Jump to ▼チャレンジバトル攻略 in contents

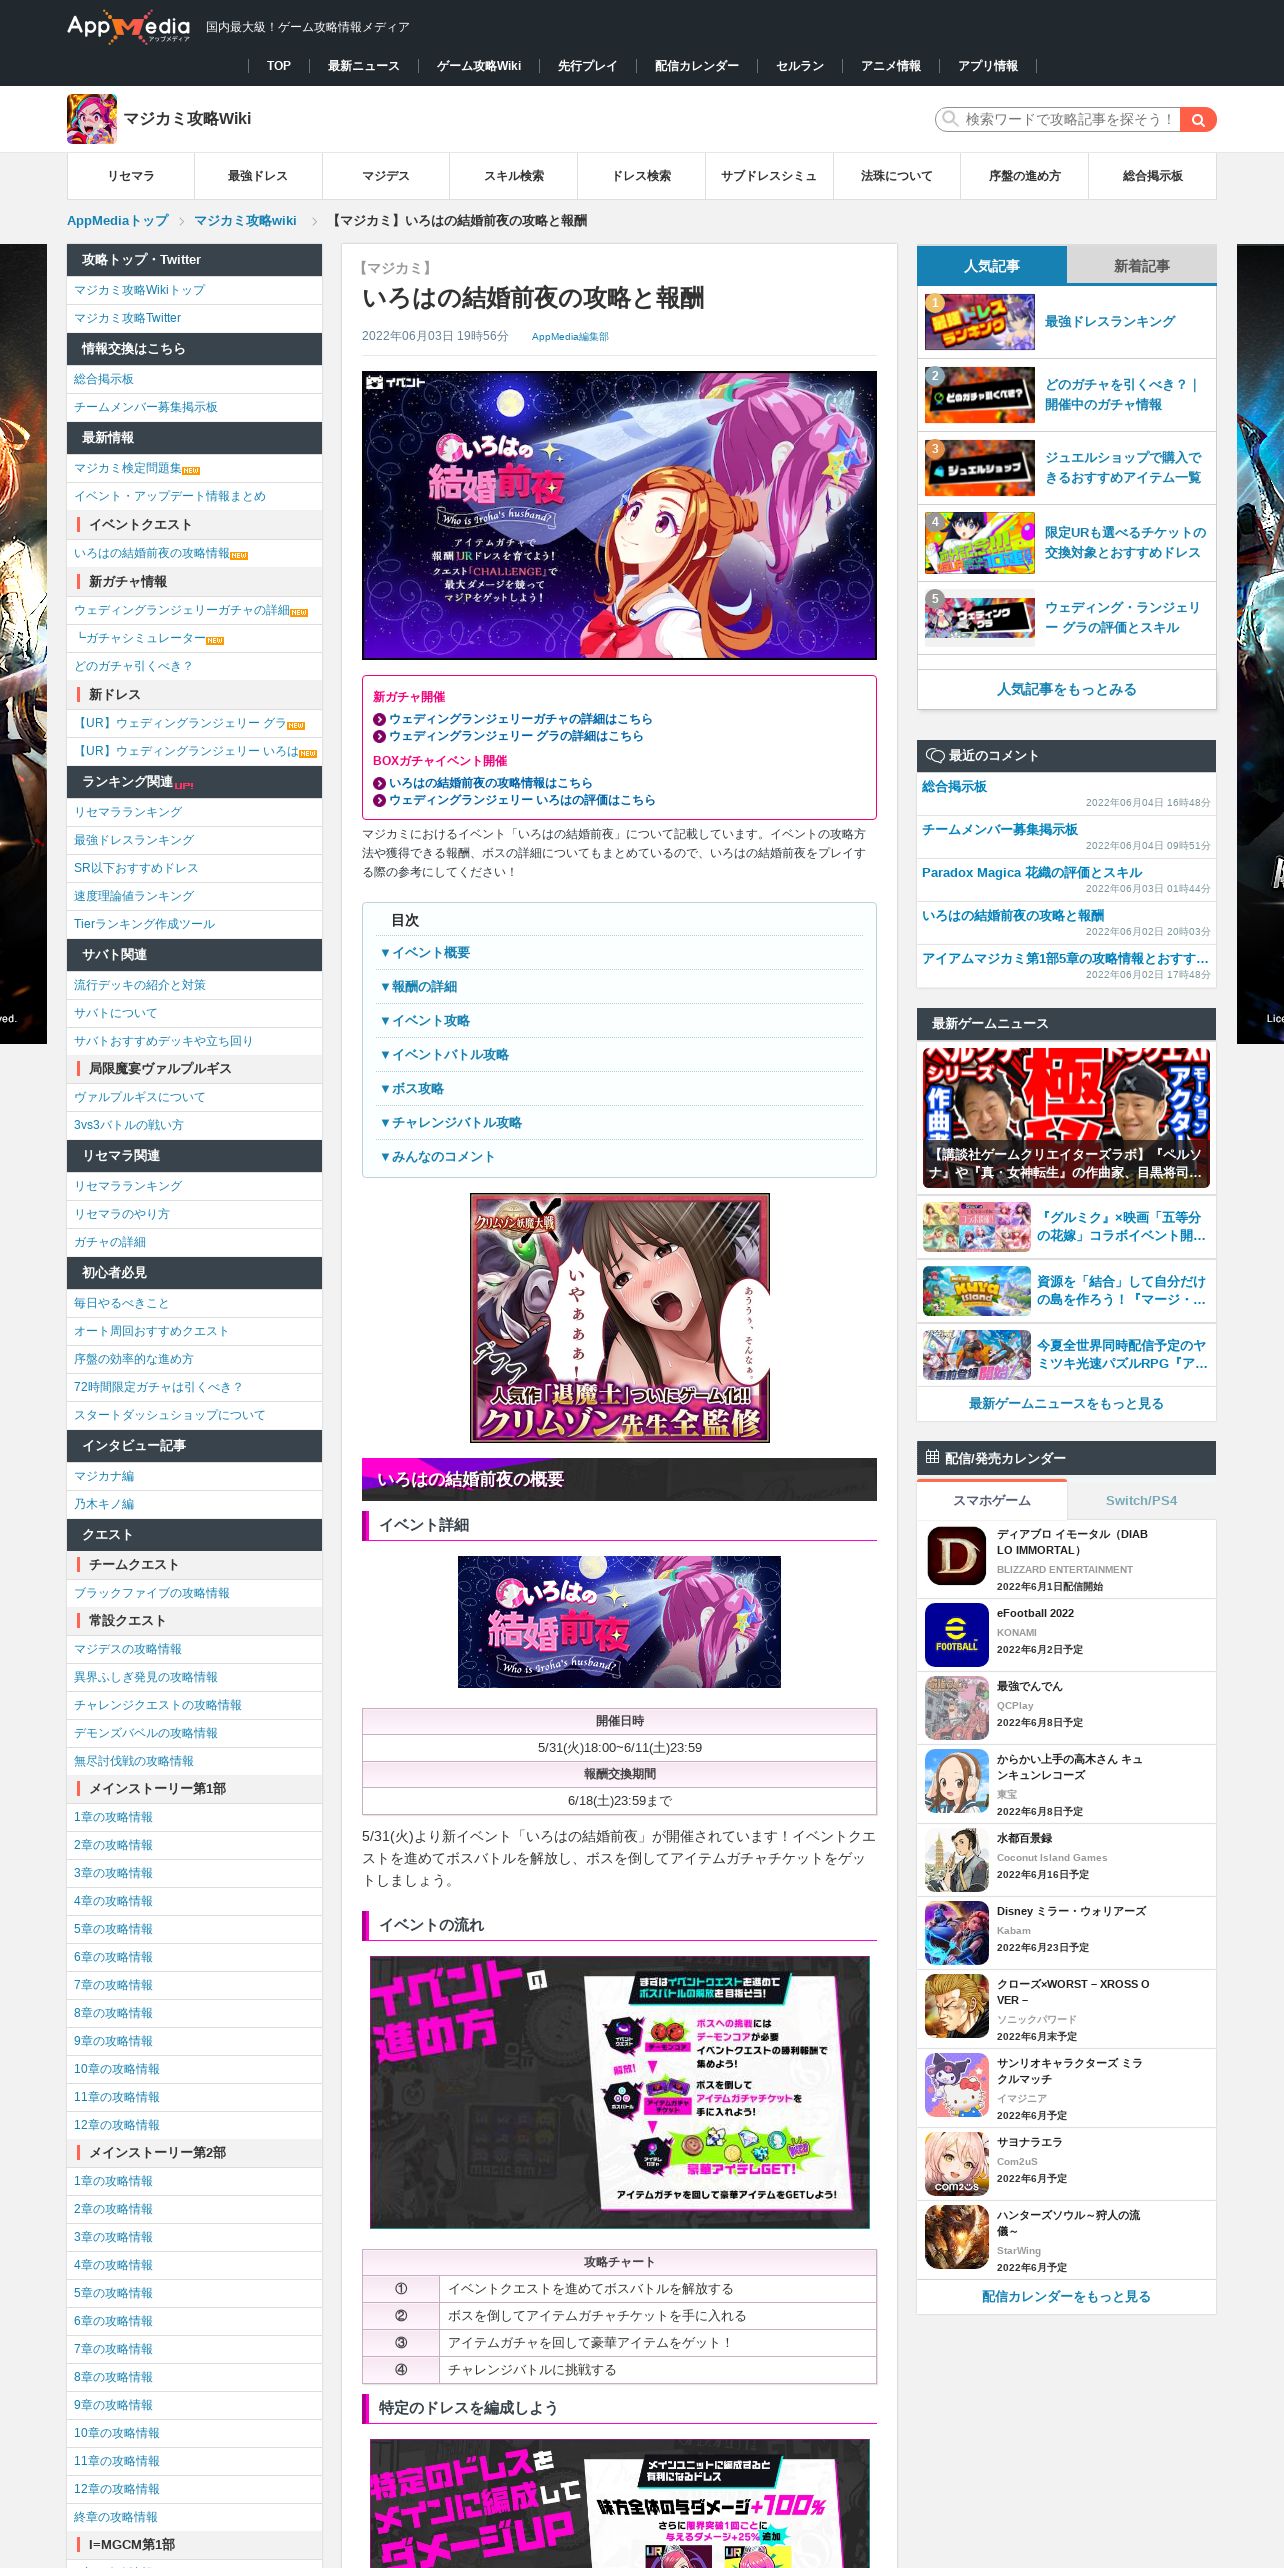click(x=451, y=1123)
